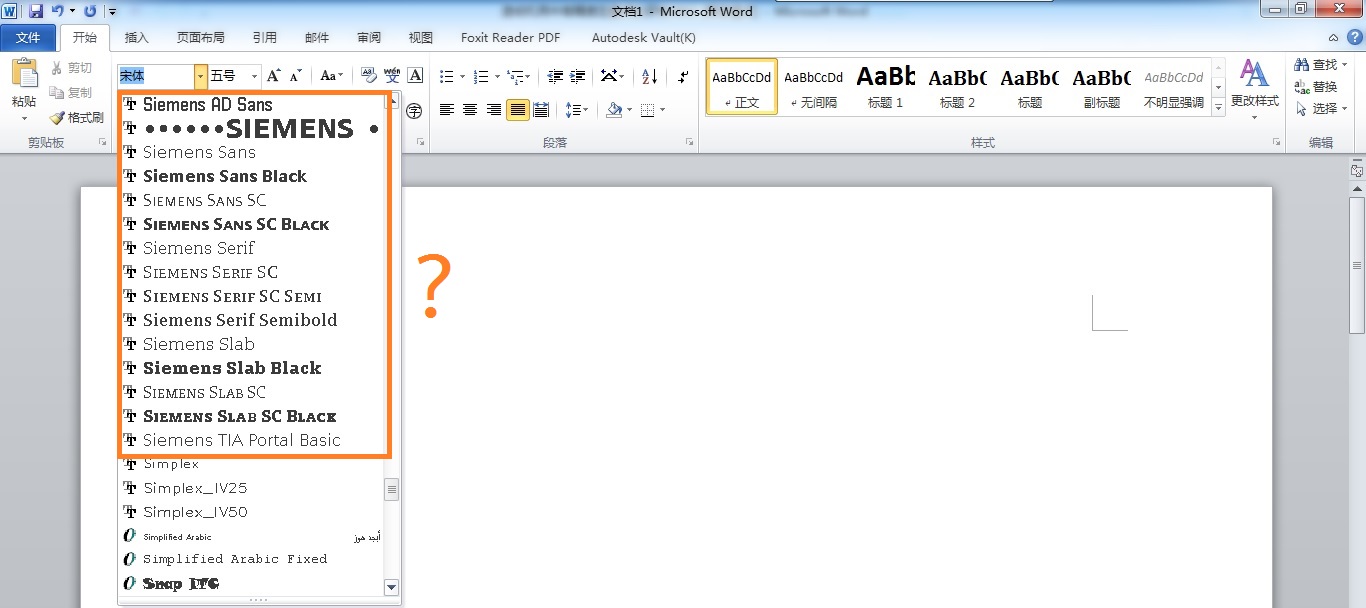
Task: Apply the 标题 2 heading style
Action: click(x=958, y=87)
